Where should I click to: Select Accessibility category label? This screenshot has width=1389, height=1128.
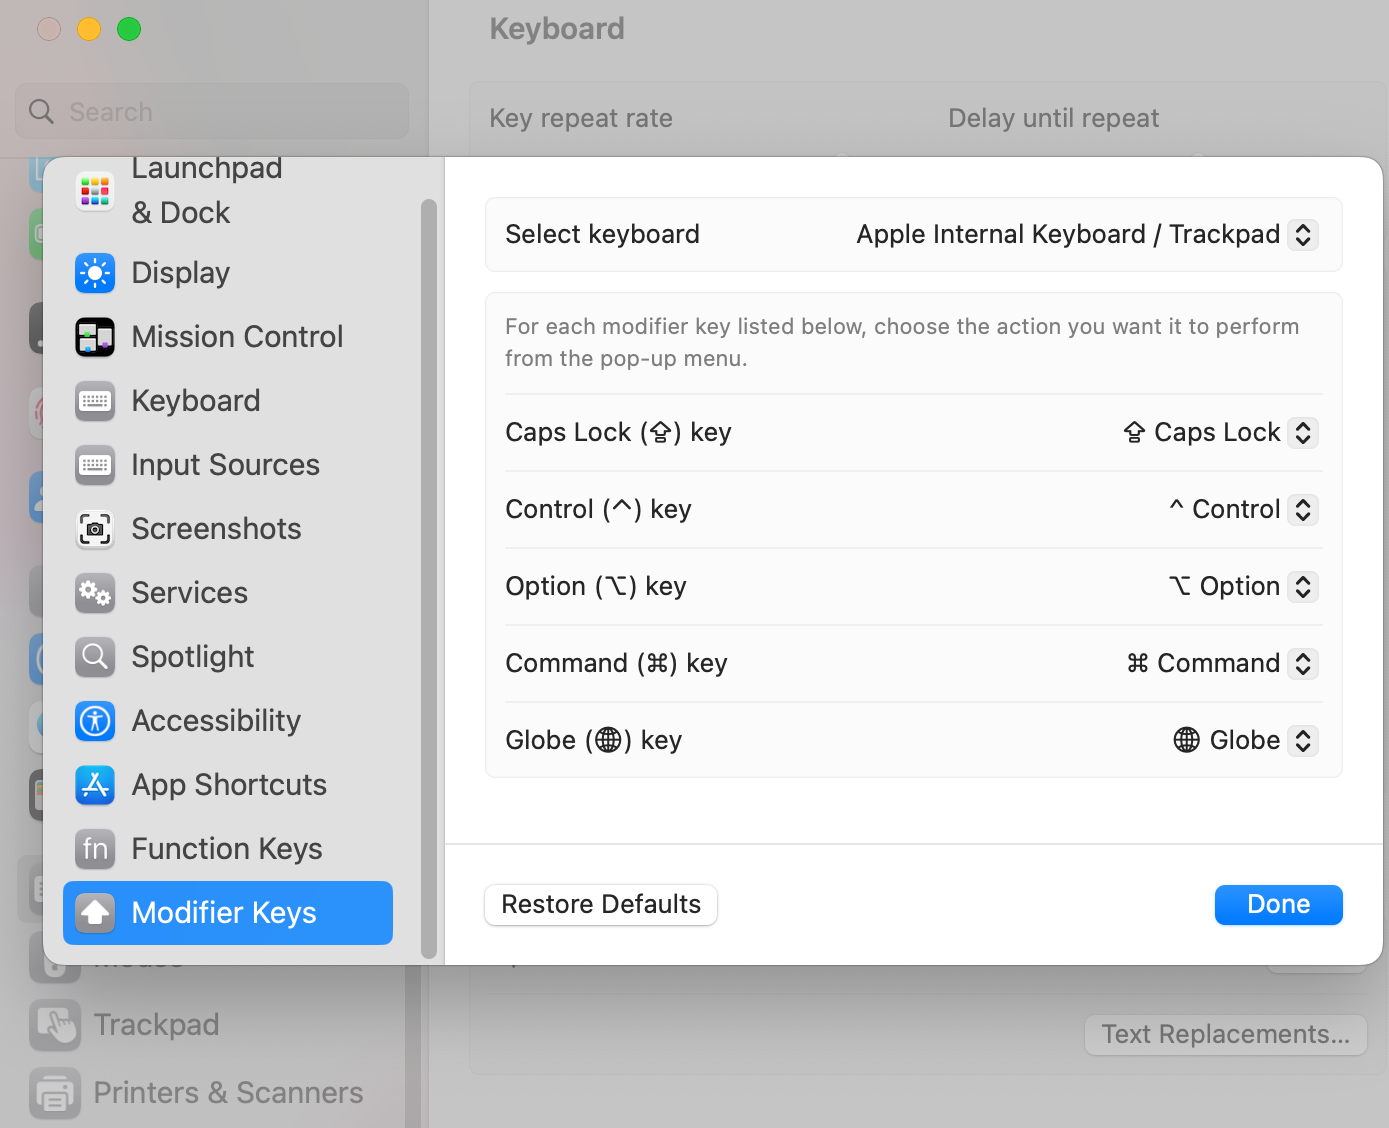[216, 721]
